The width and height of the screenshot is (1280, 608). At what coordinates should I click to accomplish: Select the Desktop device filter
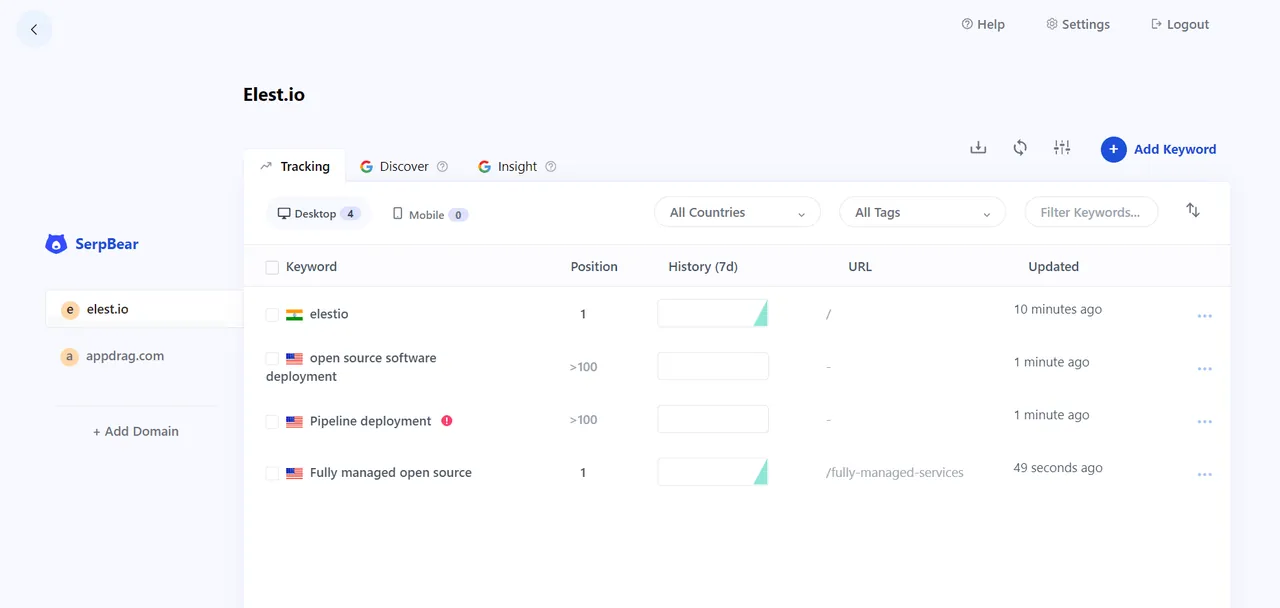pos(318,214)
